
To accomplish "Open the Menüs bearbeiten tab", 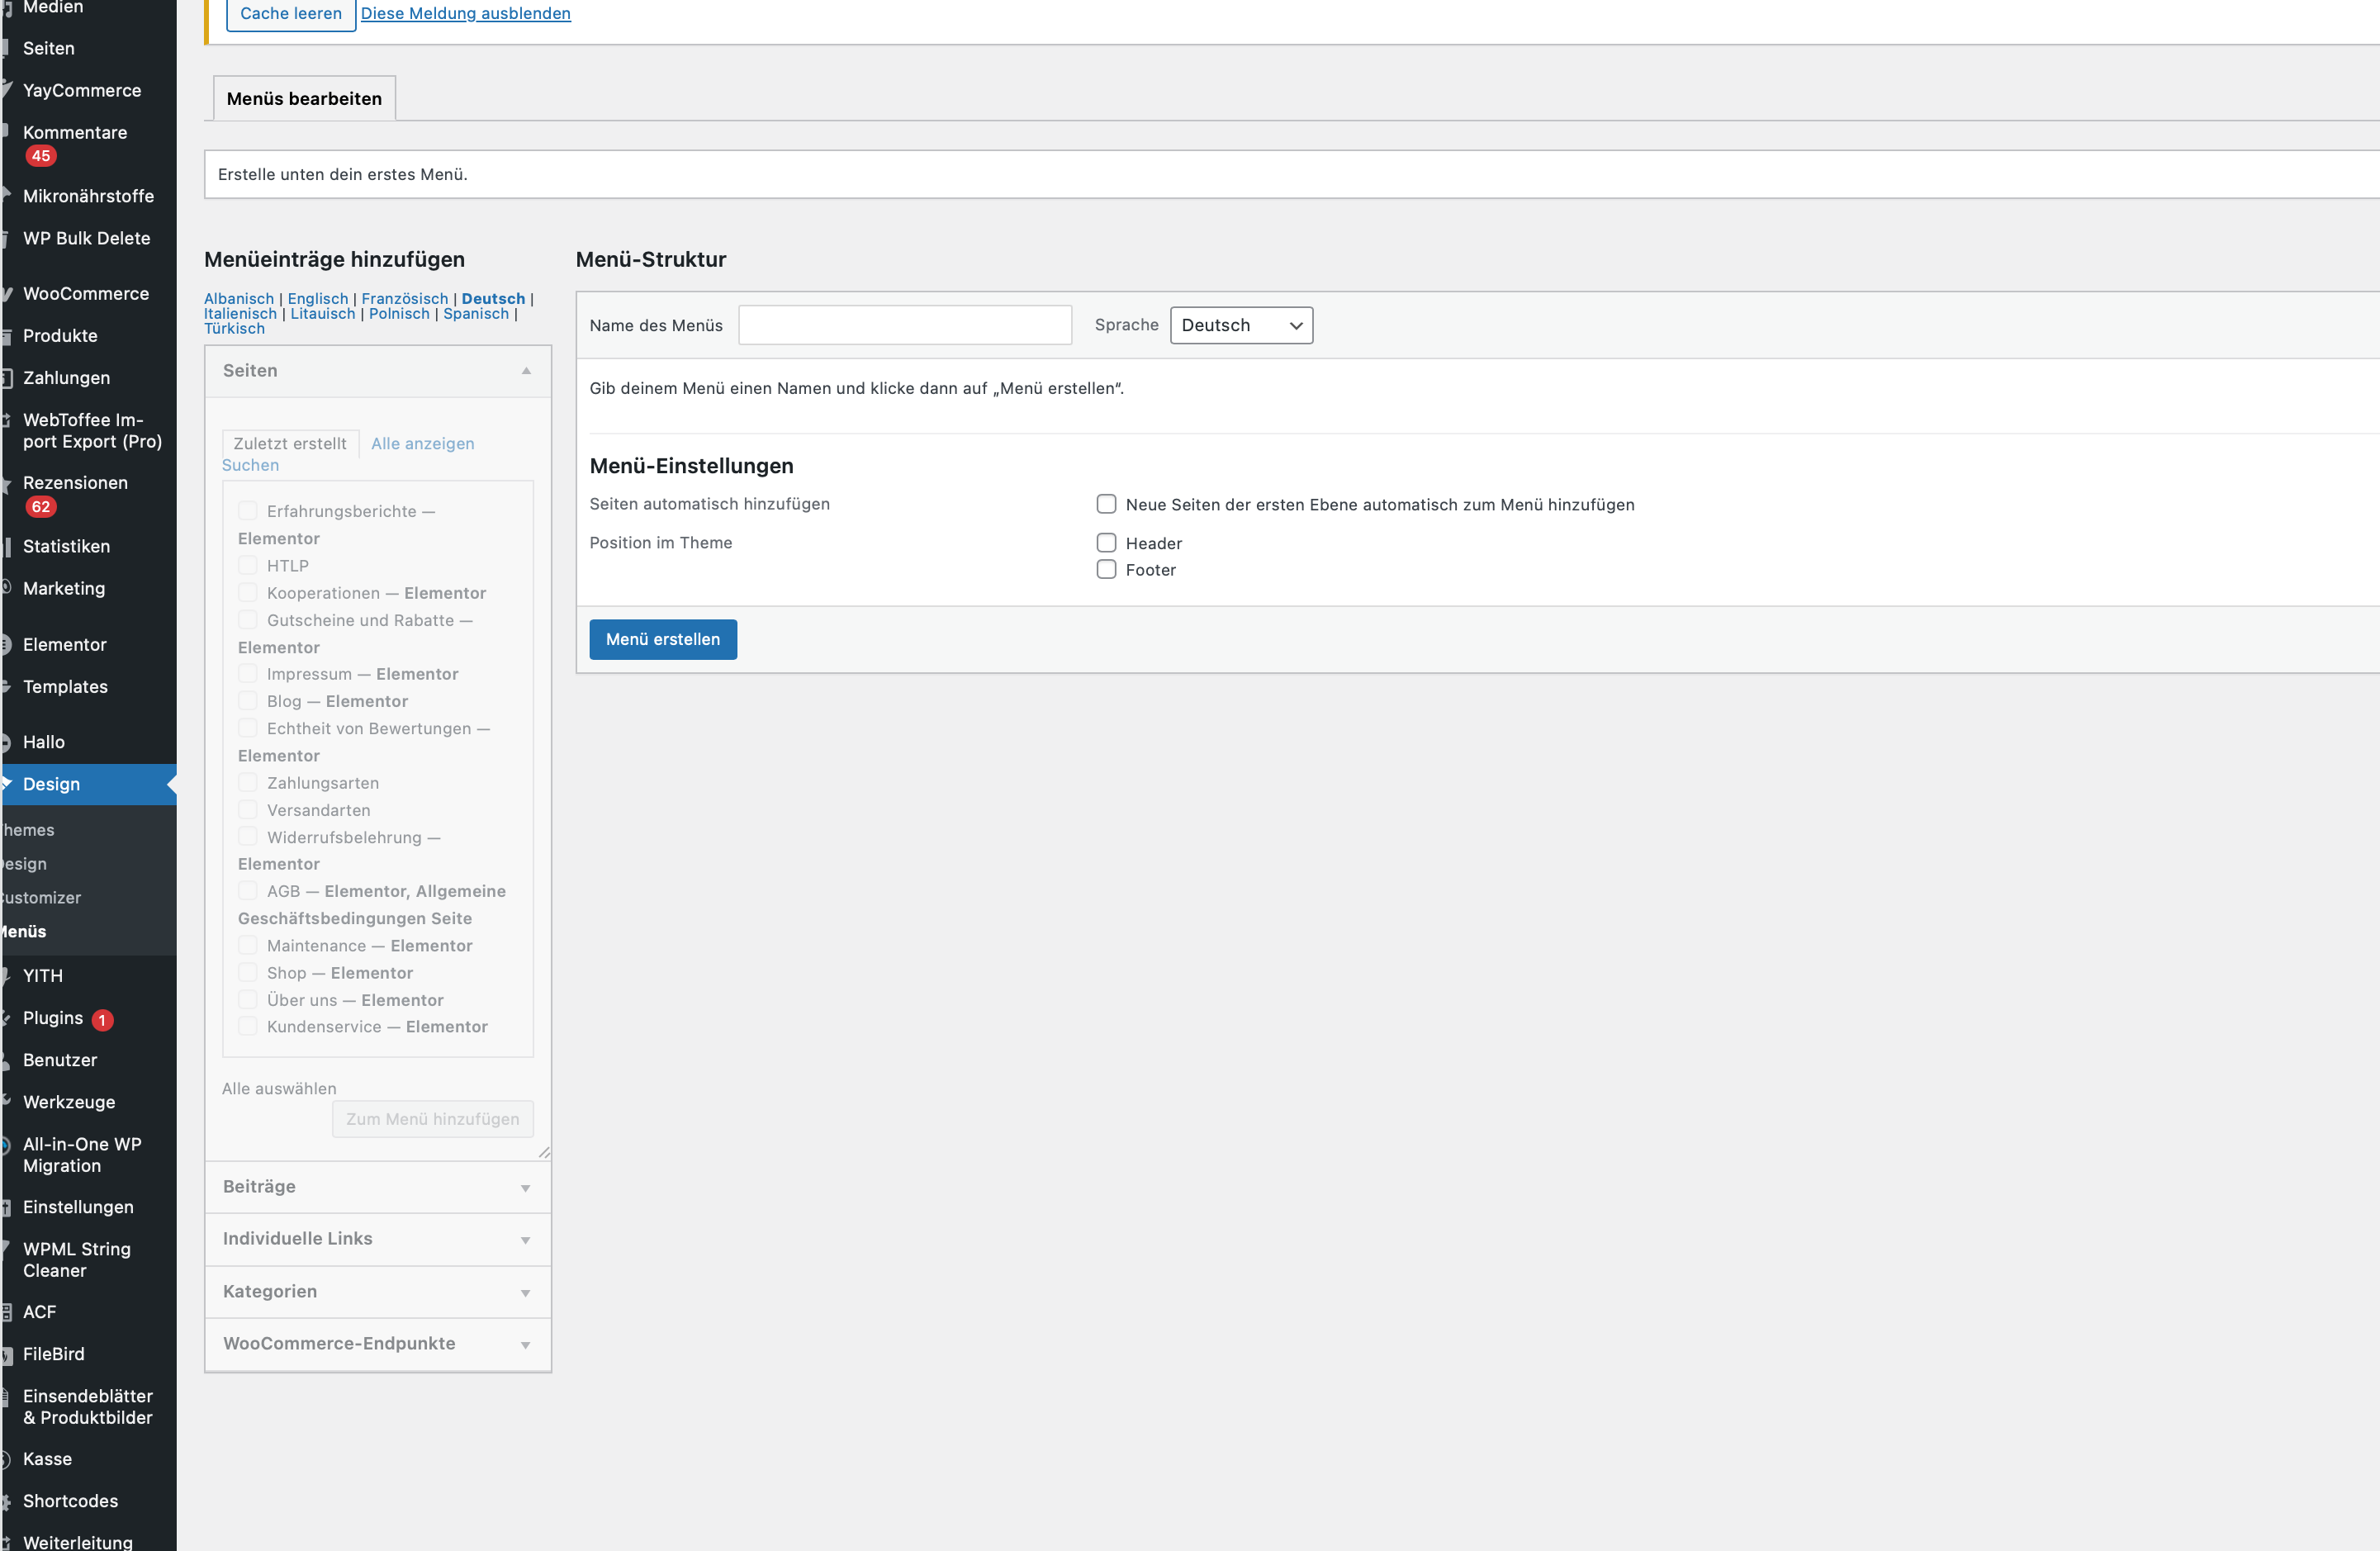I will [x=304, y=98].
